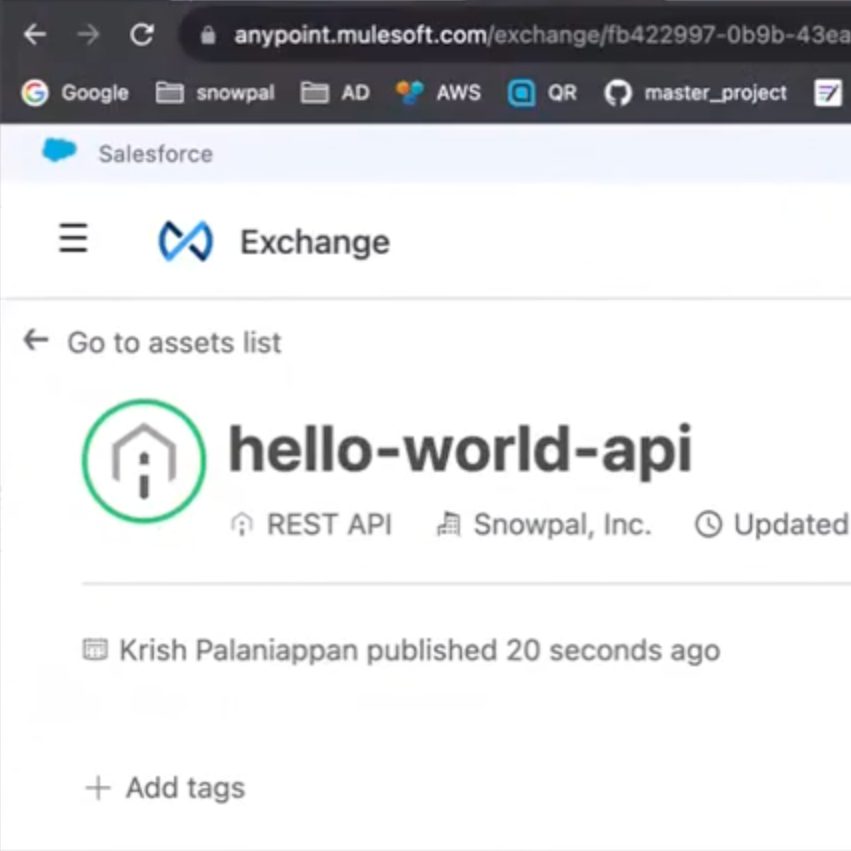Click the plus icon for tags

98,788
